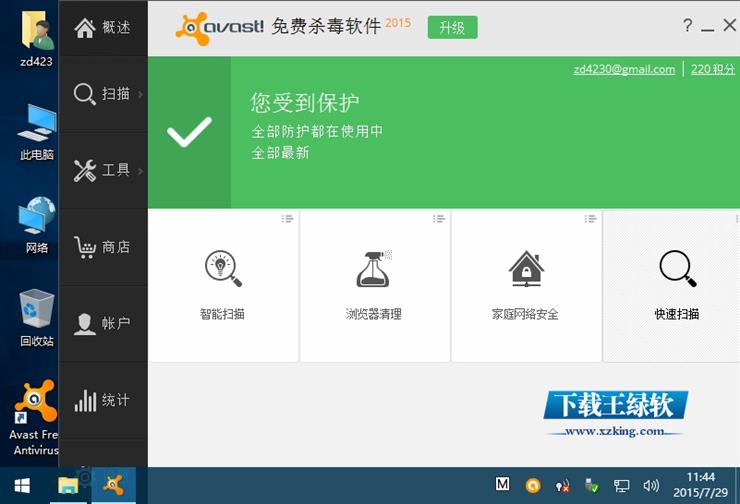Open the network tray icon
Screen dimensions: 740x504
[621, 486]
